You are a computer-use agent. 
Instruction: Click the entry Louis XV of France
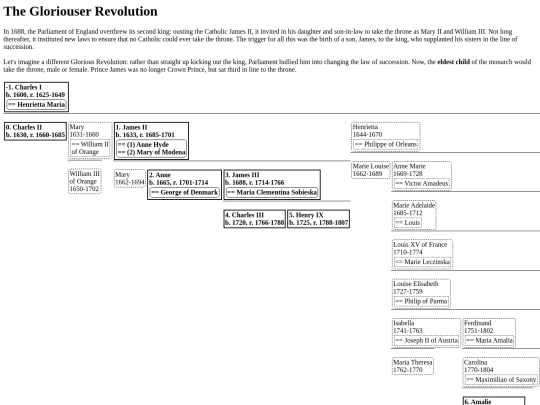coord(422,254)
